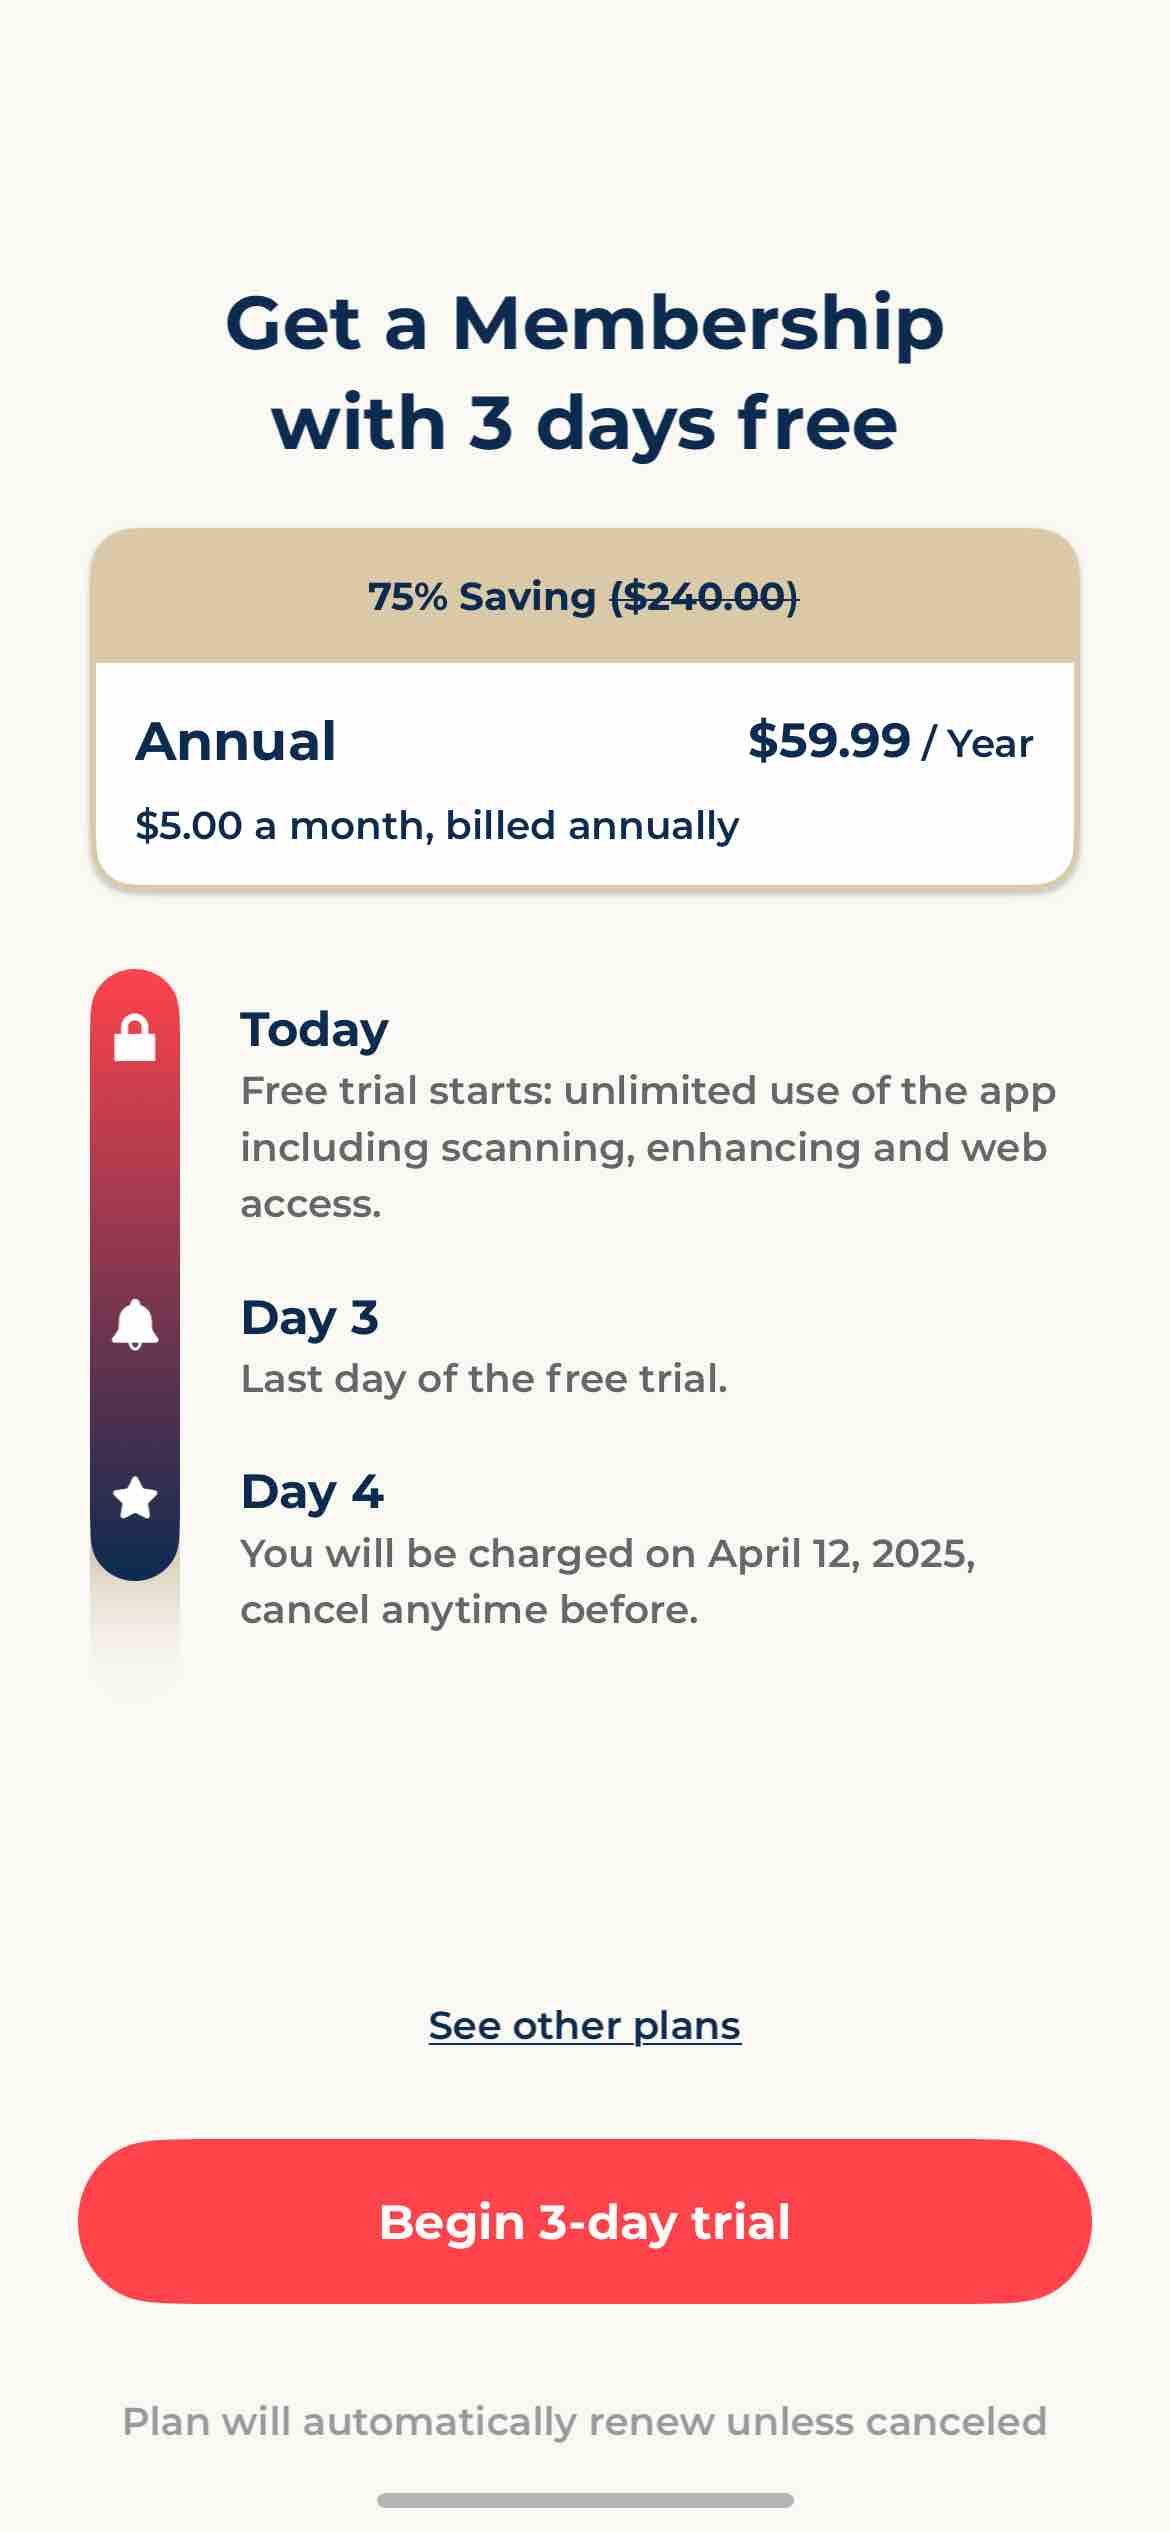Tap the bell icon beside Day 3
The width and height of the screenshot is (1170, 2532).
point(135,1325)
